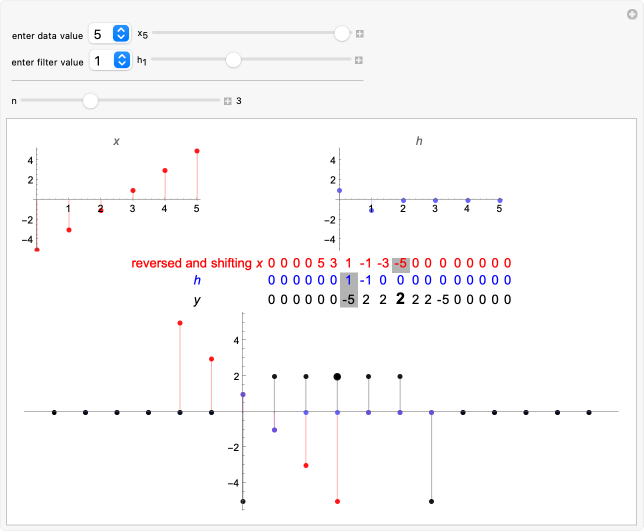644x532 pixels.
Task: Expand the x5 slider controls plus icon
Action: pos(360,34)
